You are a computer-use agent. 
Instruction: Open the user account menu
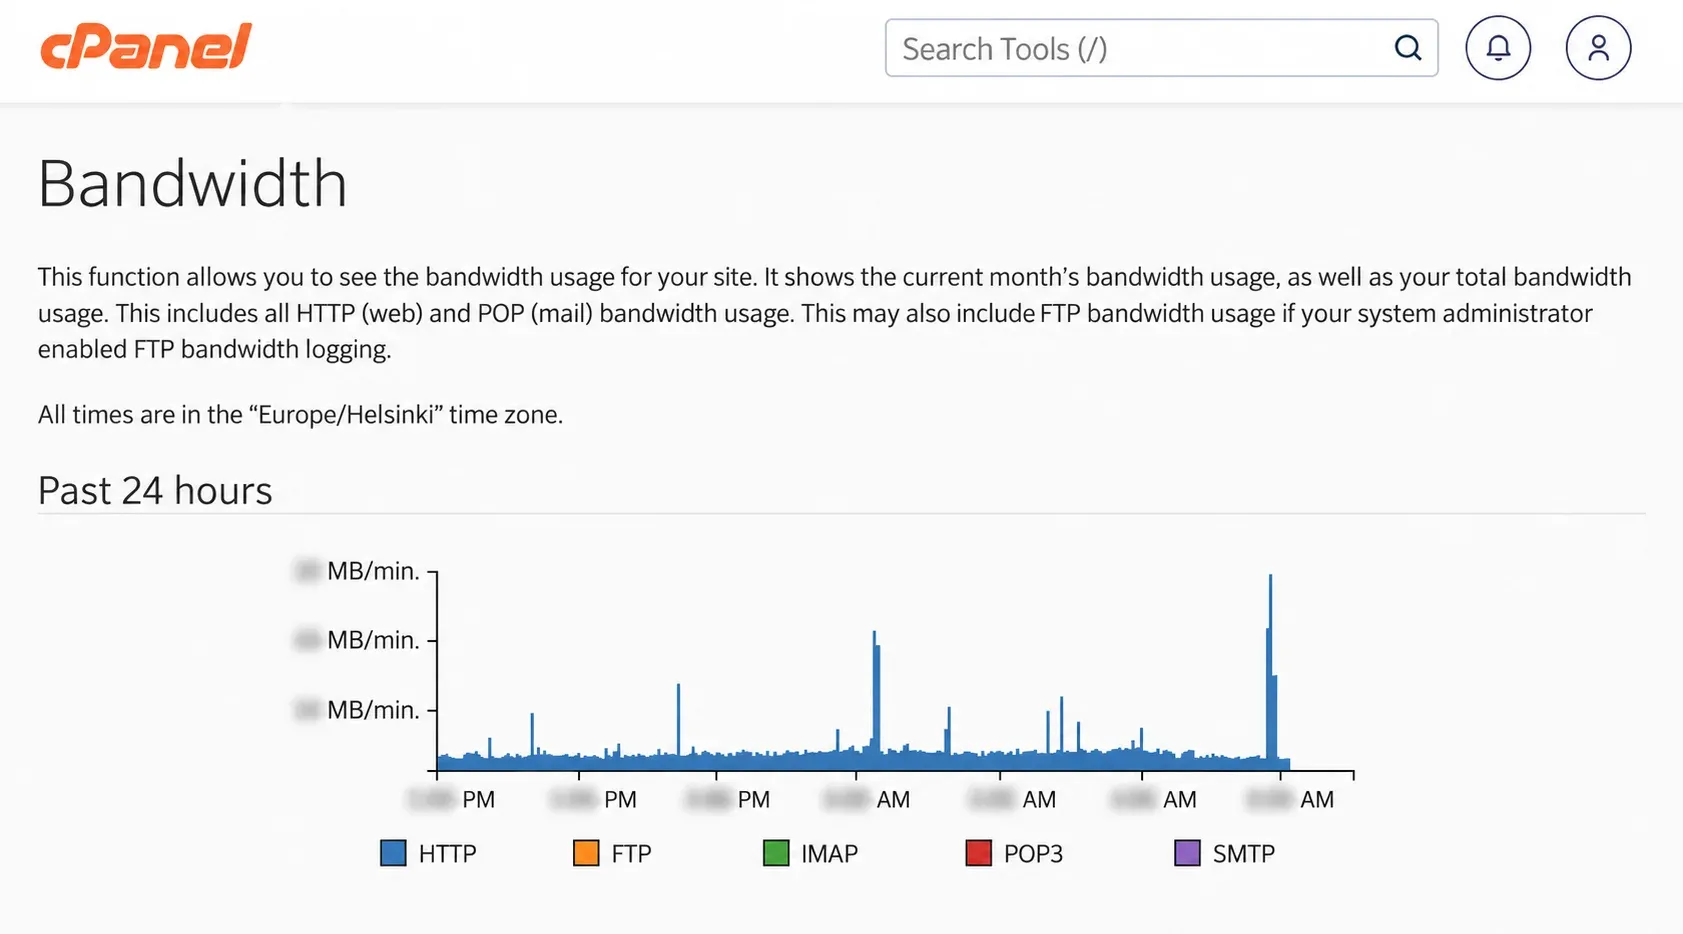point(1598,48)
